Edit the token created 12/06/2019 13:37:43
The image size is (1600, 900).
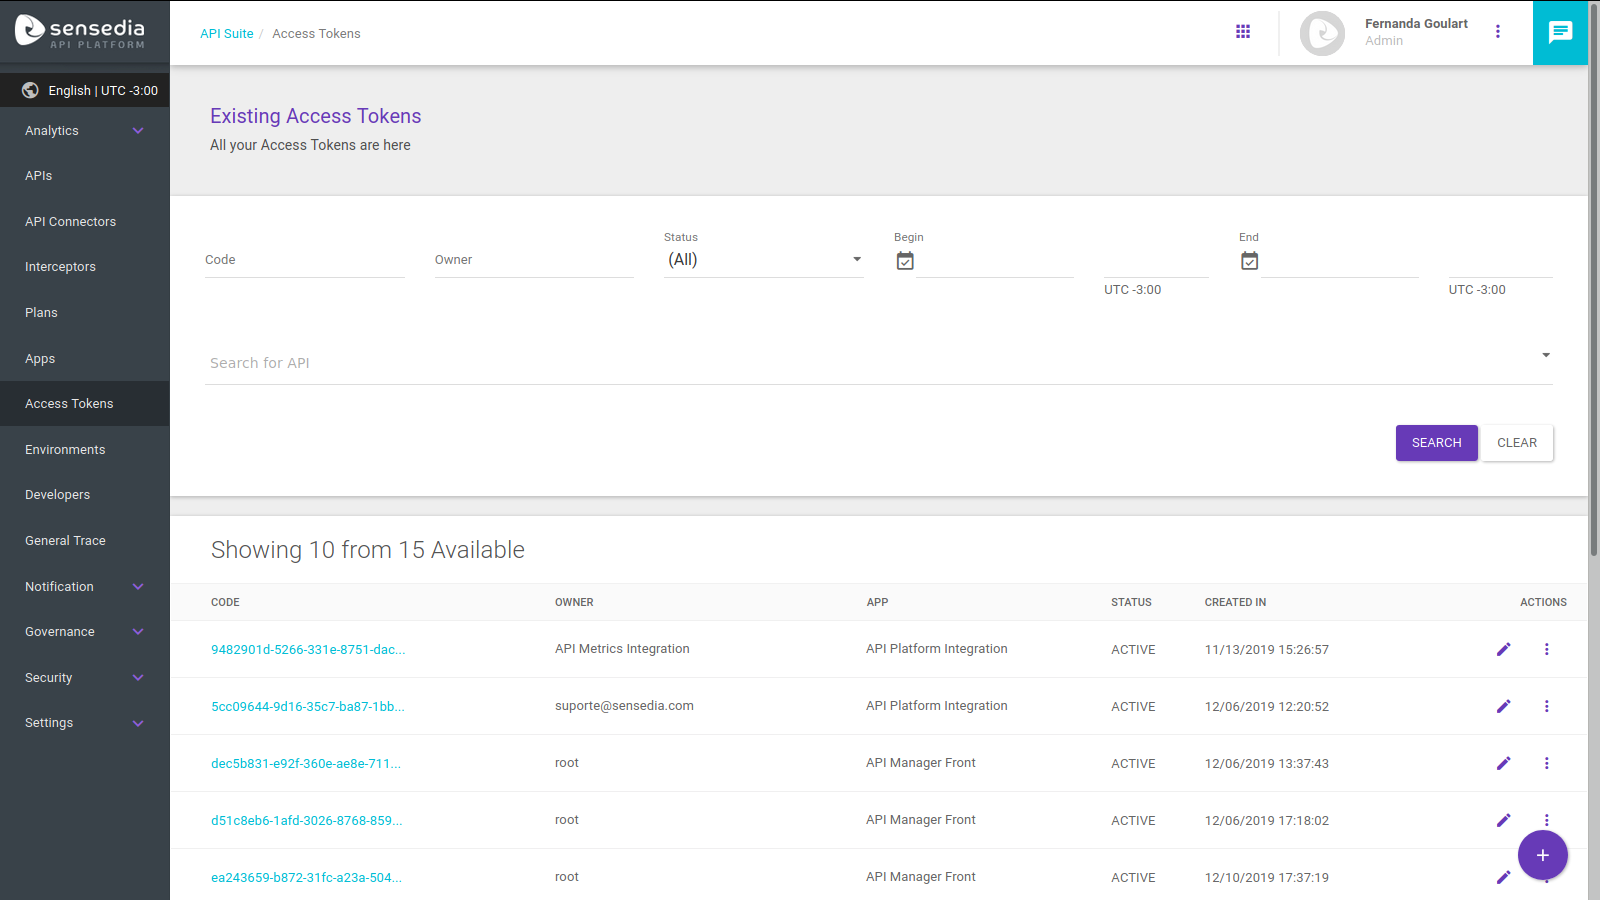pyautogui.click(x=1503, y=763)
